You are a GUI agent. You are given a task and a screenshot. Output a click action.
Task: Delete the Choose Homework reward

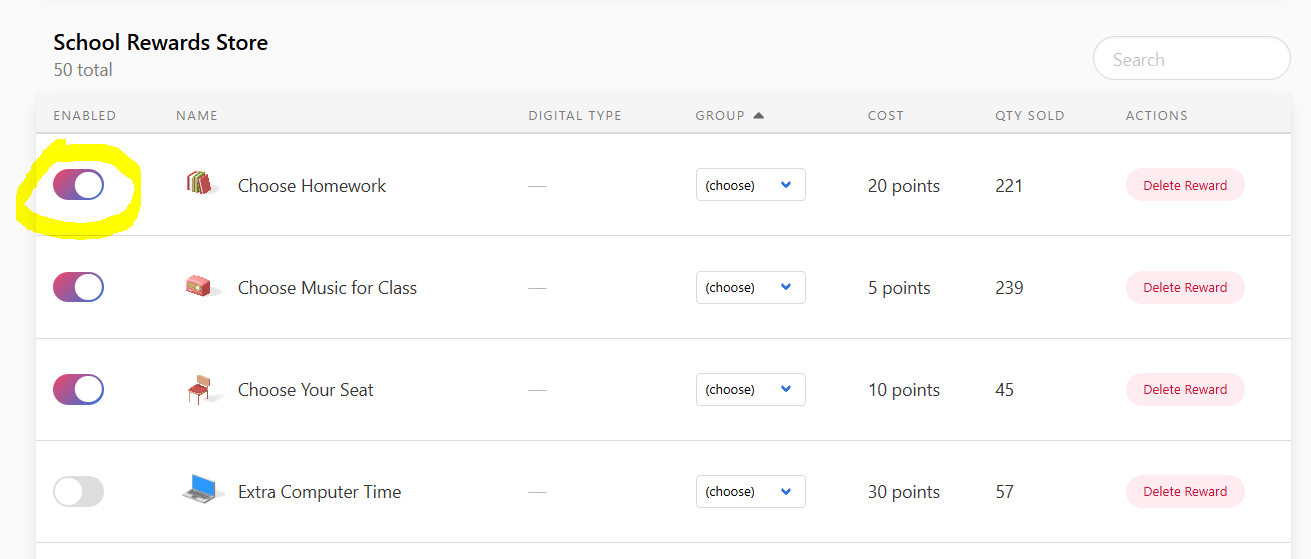(x=1185, y=185)
